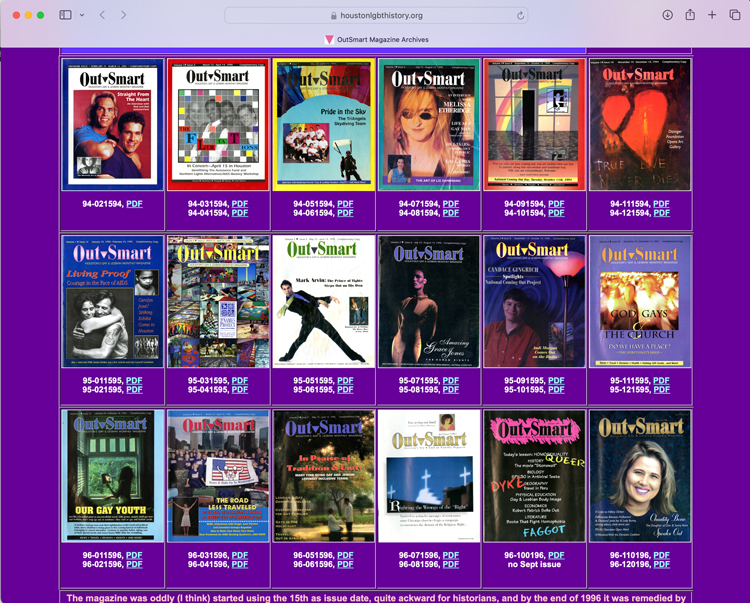Open the PDF link for 95-121595
The image size is (750, 603).
(x=662, y=390)
